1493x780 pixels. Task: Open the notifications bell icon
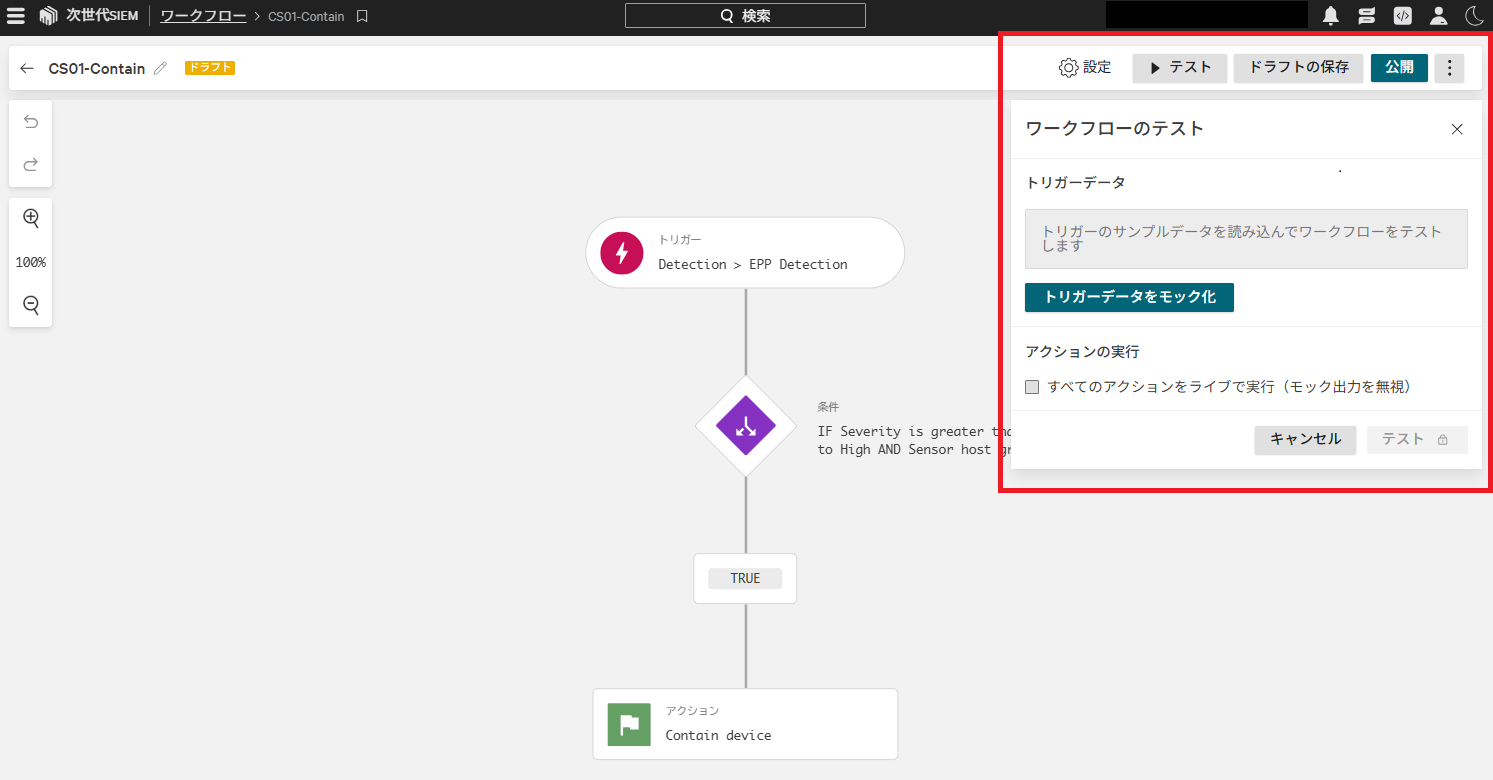1330,15
